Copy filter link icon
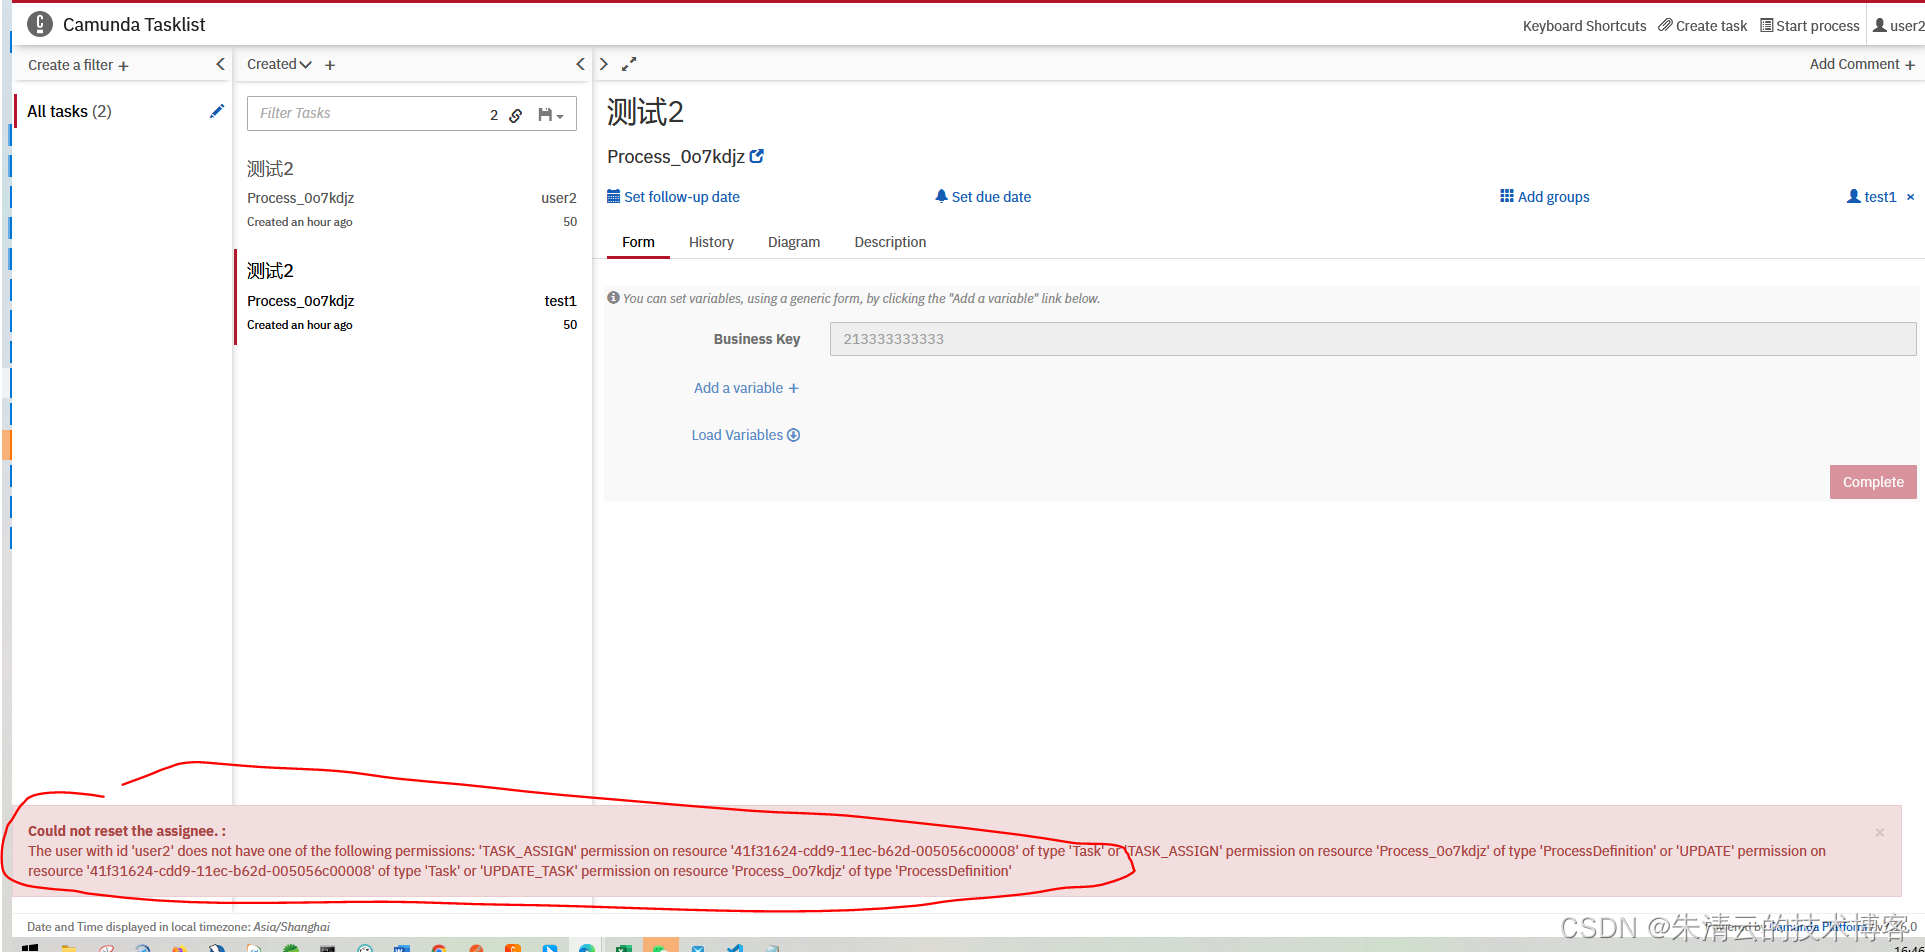This screenshot has width=1925, height=952. 516,115
